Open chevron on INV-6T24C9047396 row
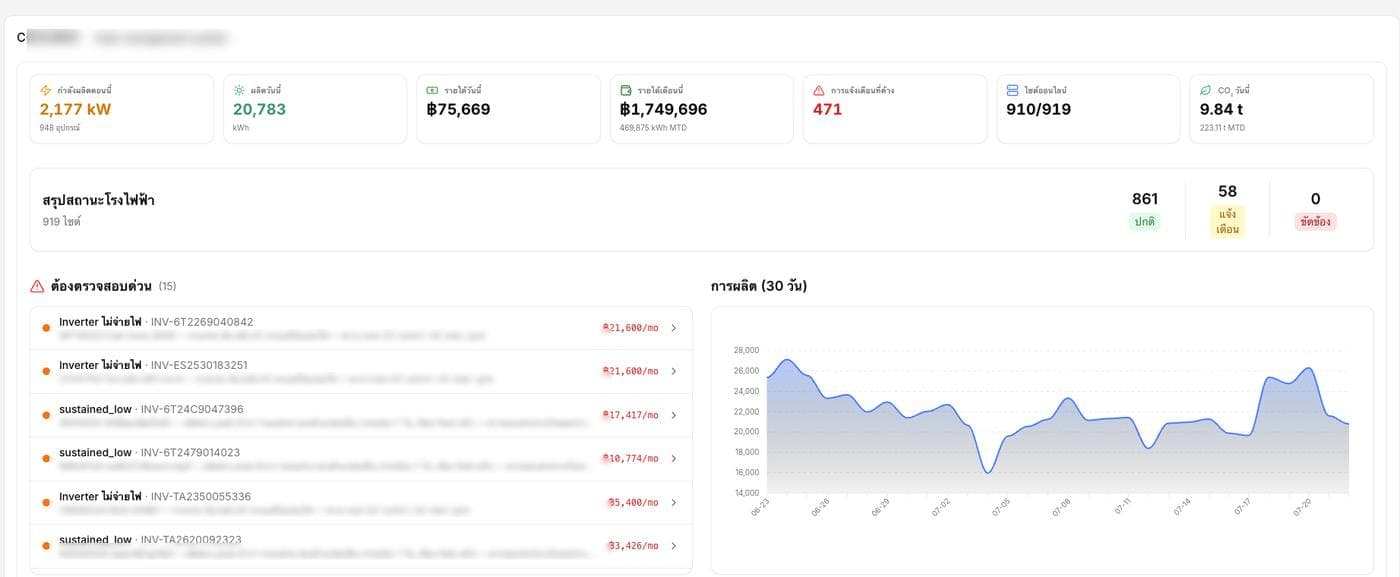Screen dimensions: 1400x577 click(673, 415)
